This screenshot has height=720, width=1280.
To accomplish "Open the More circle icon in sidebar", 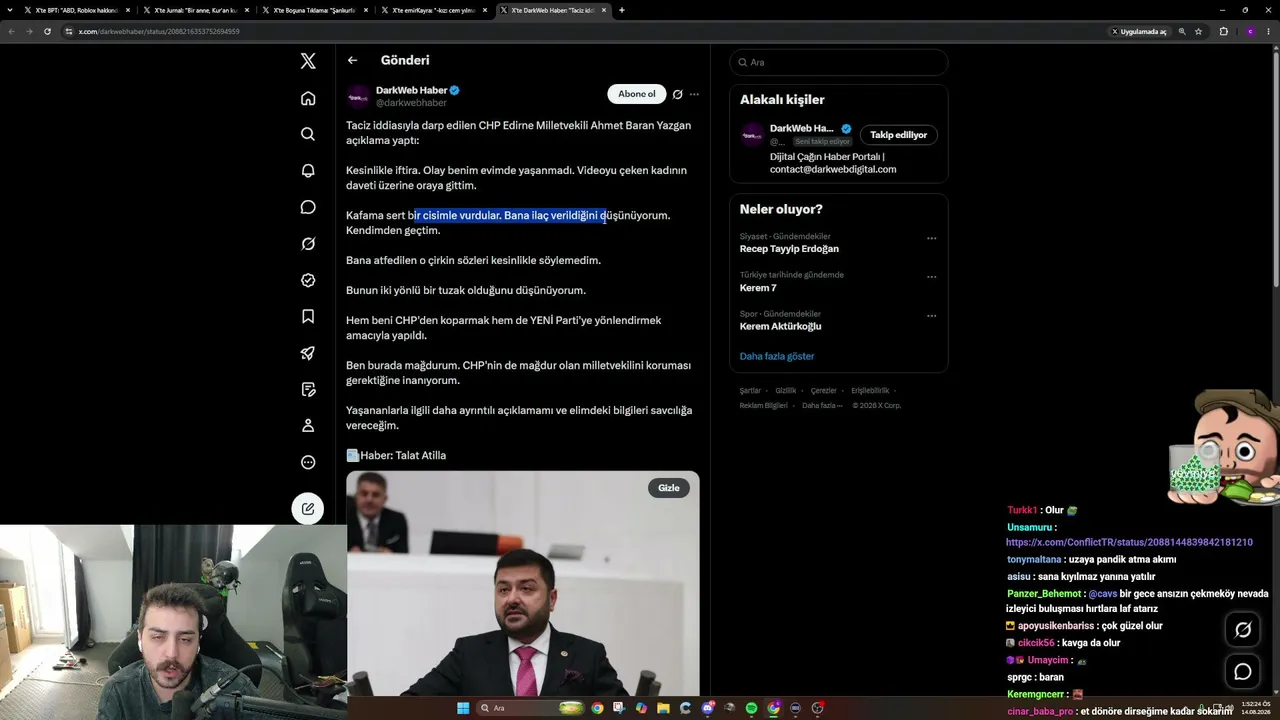I will (x=308, y=462).
